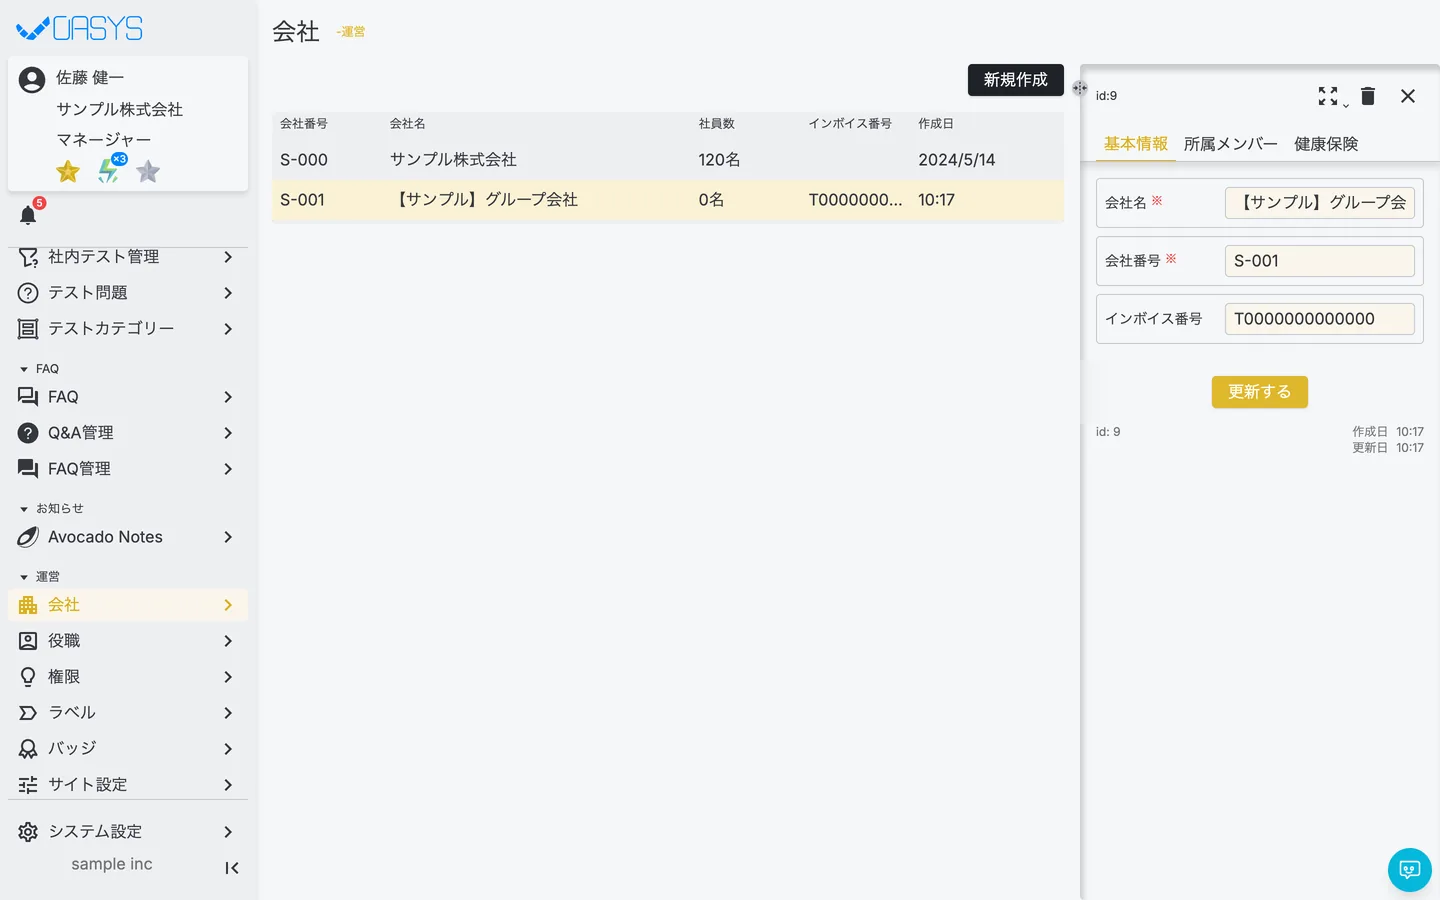Sort by 社員数 column header
The width and height of the screenshot is (1440, 900).
(x=717, y=124)
